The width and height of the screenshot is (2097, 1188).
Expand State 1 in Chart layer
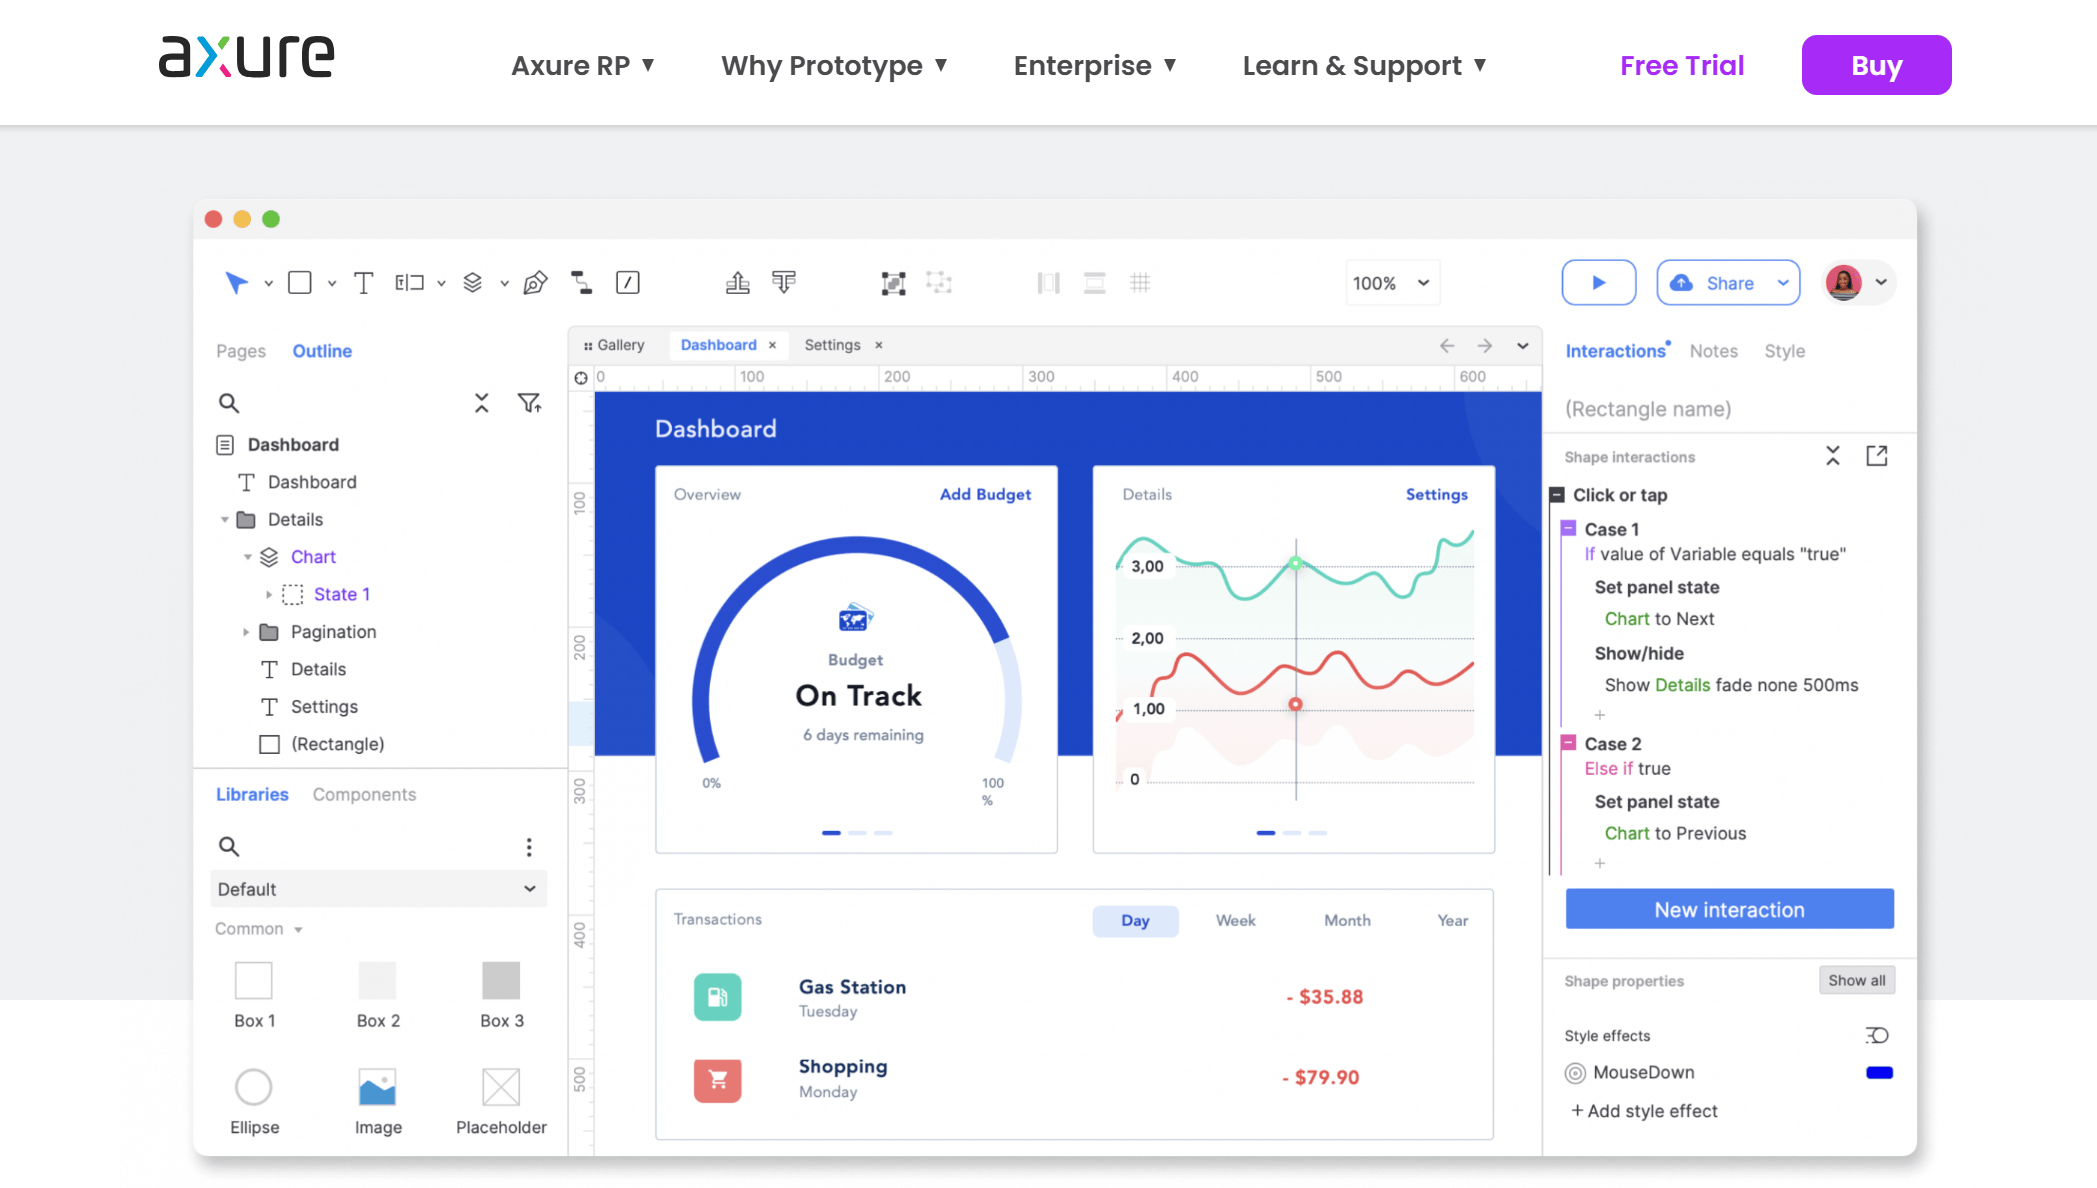coord(268,593)
